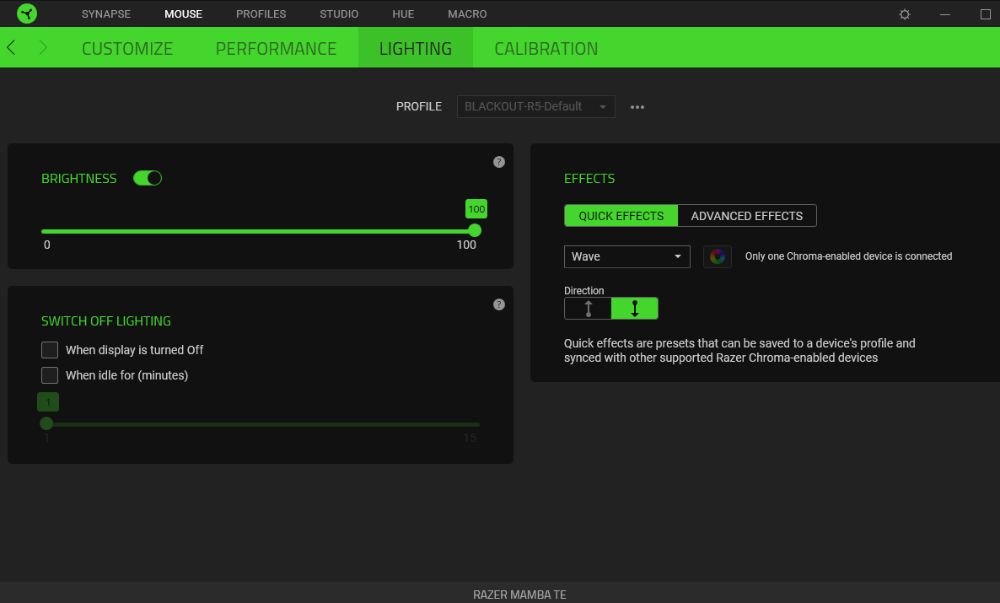The image size is (1000, 603).
Task: Click the Effects heading
Action: (589, 178)
